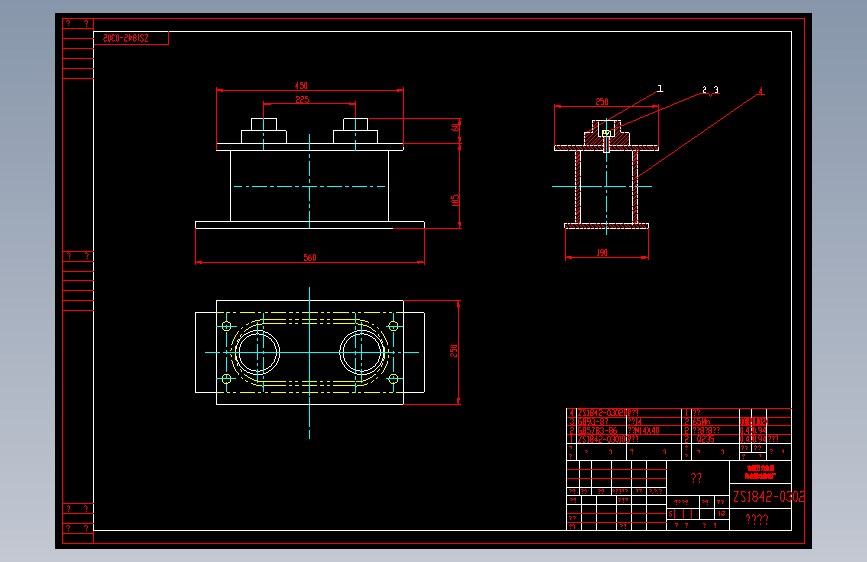Screen dimensions: 867x562
Task: Click the 190 dimension under section view
Action: 602,253
